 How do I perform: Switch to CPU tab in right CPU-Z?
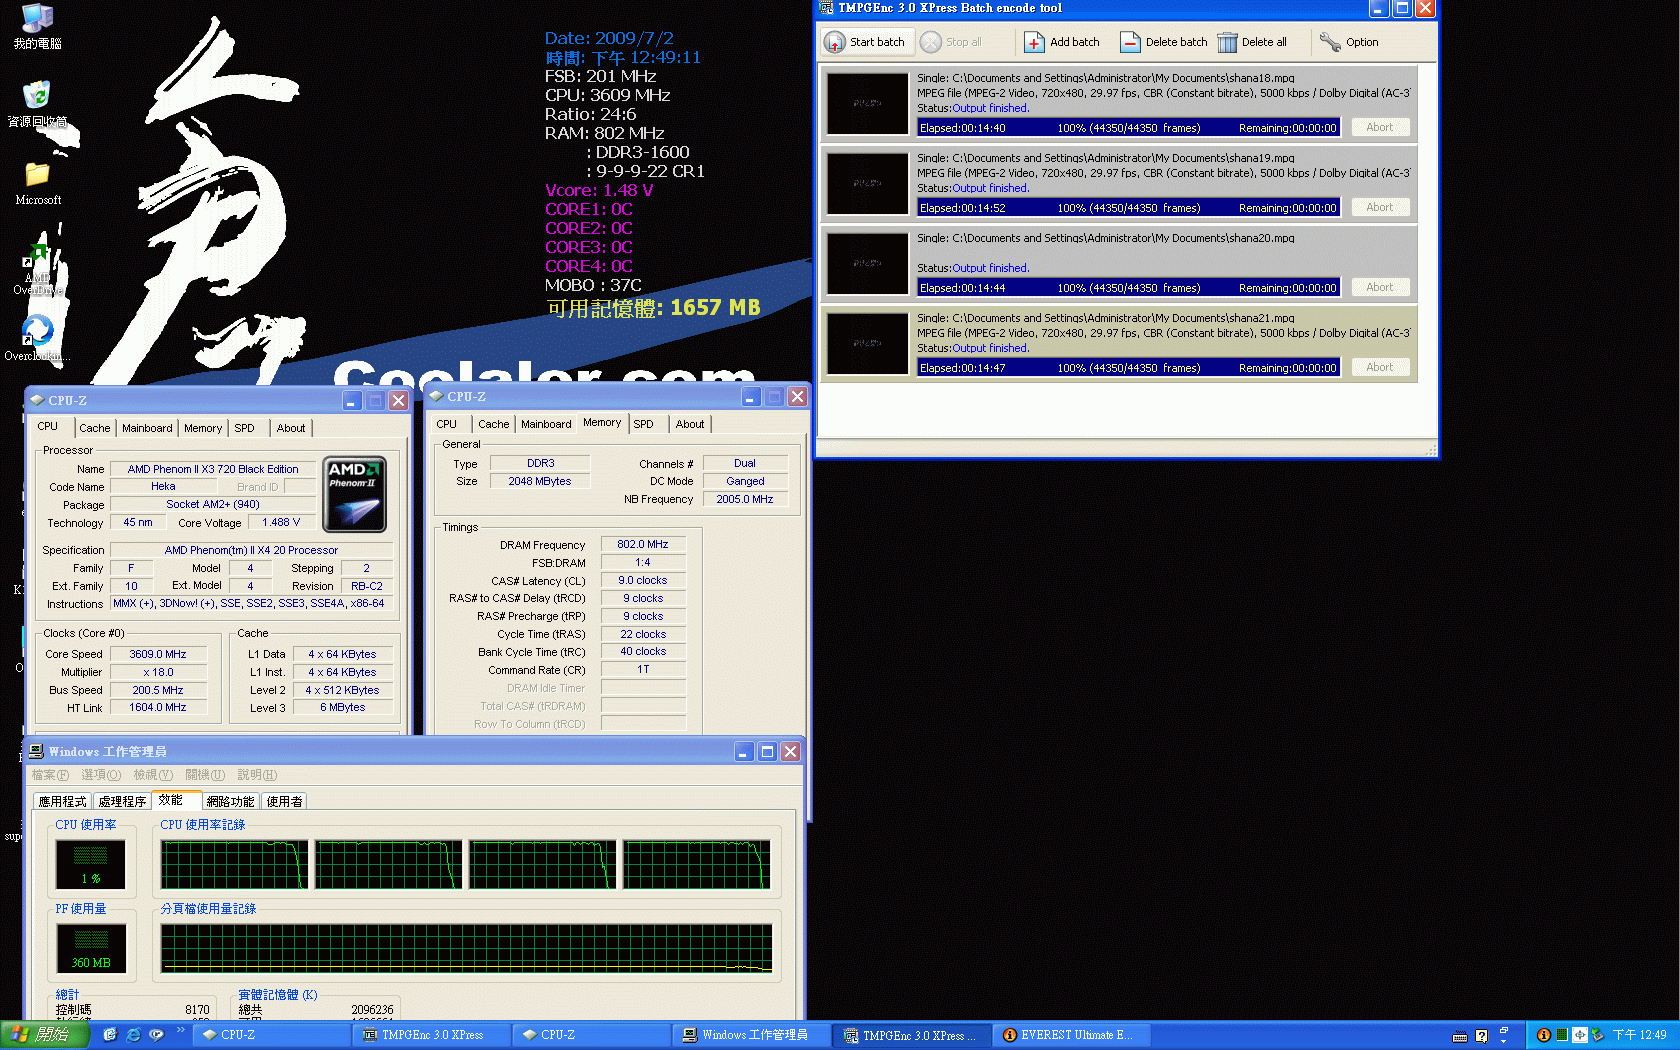[x=447, y=424]
